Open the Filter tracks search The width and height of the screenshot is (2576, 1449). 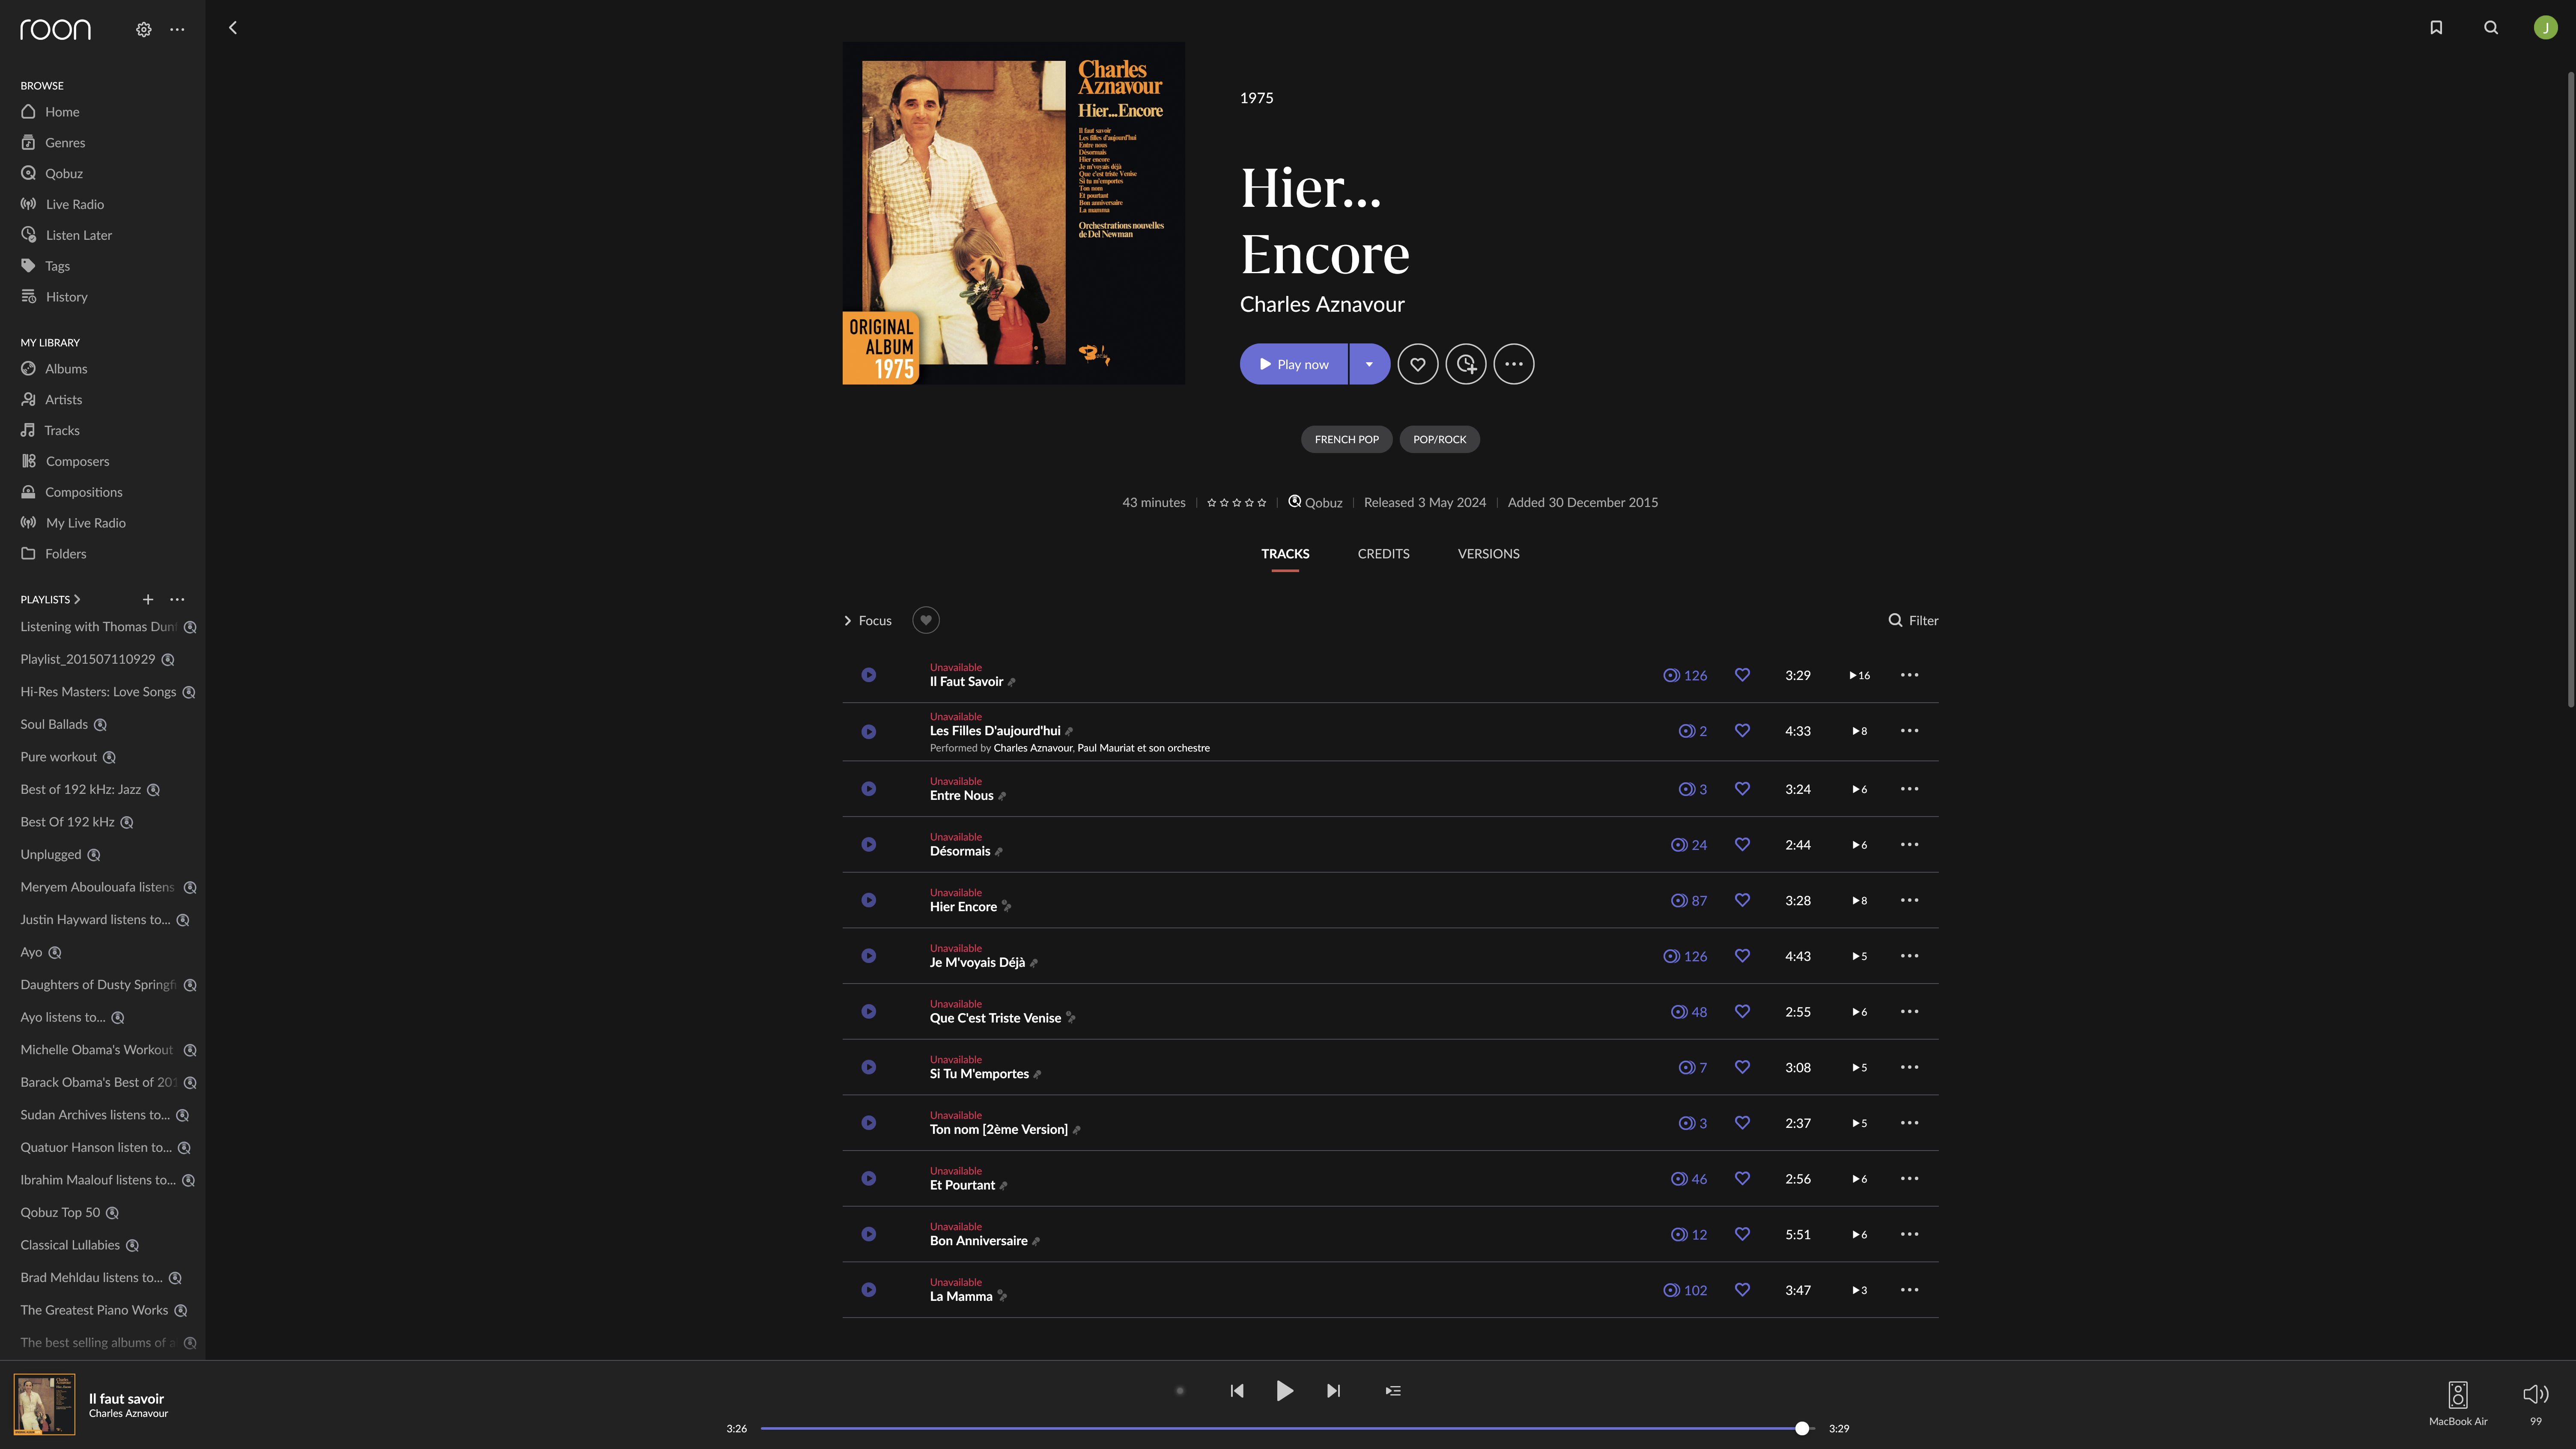(x=1913, y=620)
